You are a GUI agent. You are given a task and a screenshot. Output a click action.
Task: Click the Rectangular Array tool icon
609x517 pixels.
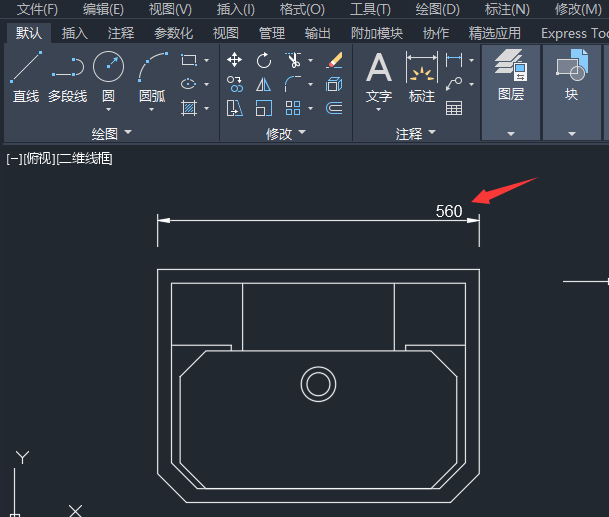click(x=293, y=108)
